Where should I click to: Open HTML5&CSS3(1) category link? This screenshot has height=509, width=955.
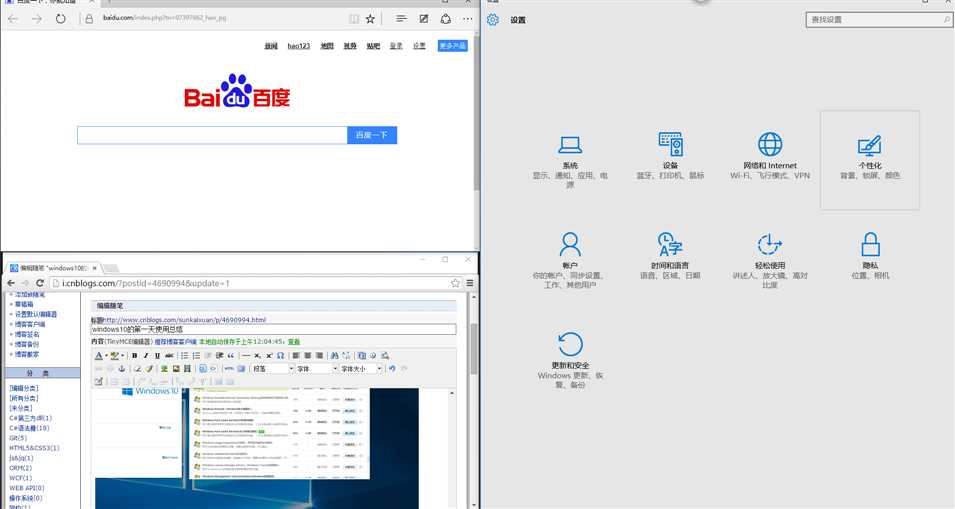(34, 448)
